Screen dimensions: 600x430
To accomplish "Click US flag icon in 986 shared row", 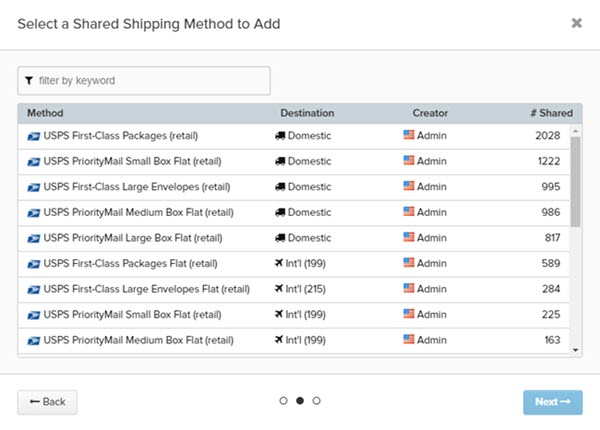I will 409,212.
